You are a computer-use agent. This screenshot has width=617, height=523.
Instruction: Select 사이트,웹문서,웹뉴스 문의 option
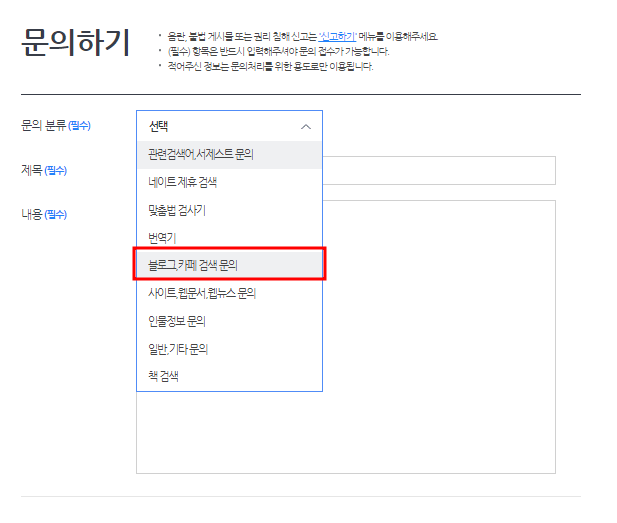[x=229, y=293]
